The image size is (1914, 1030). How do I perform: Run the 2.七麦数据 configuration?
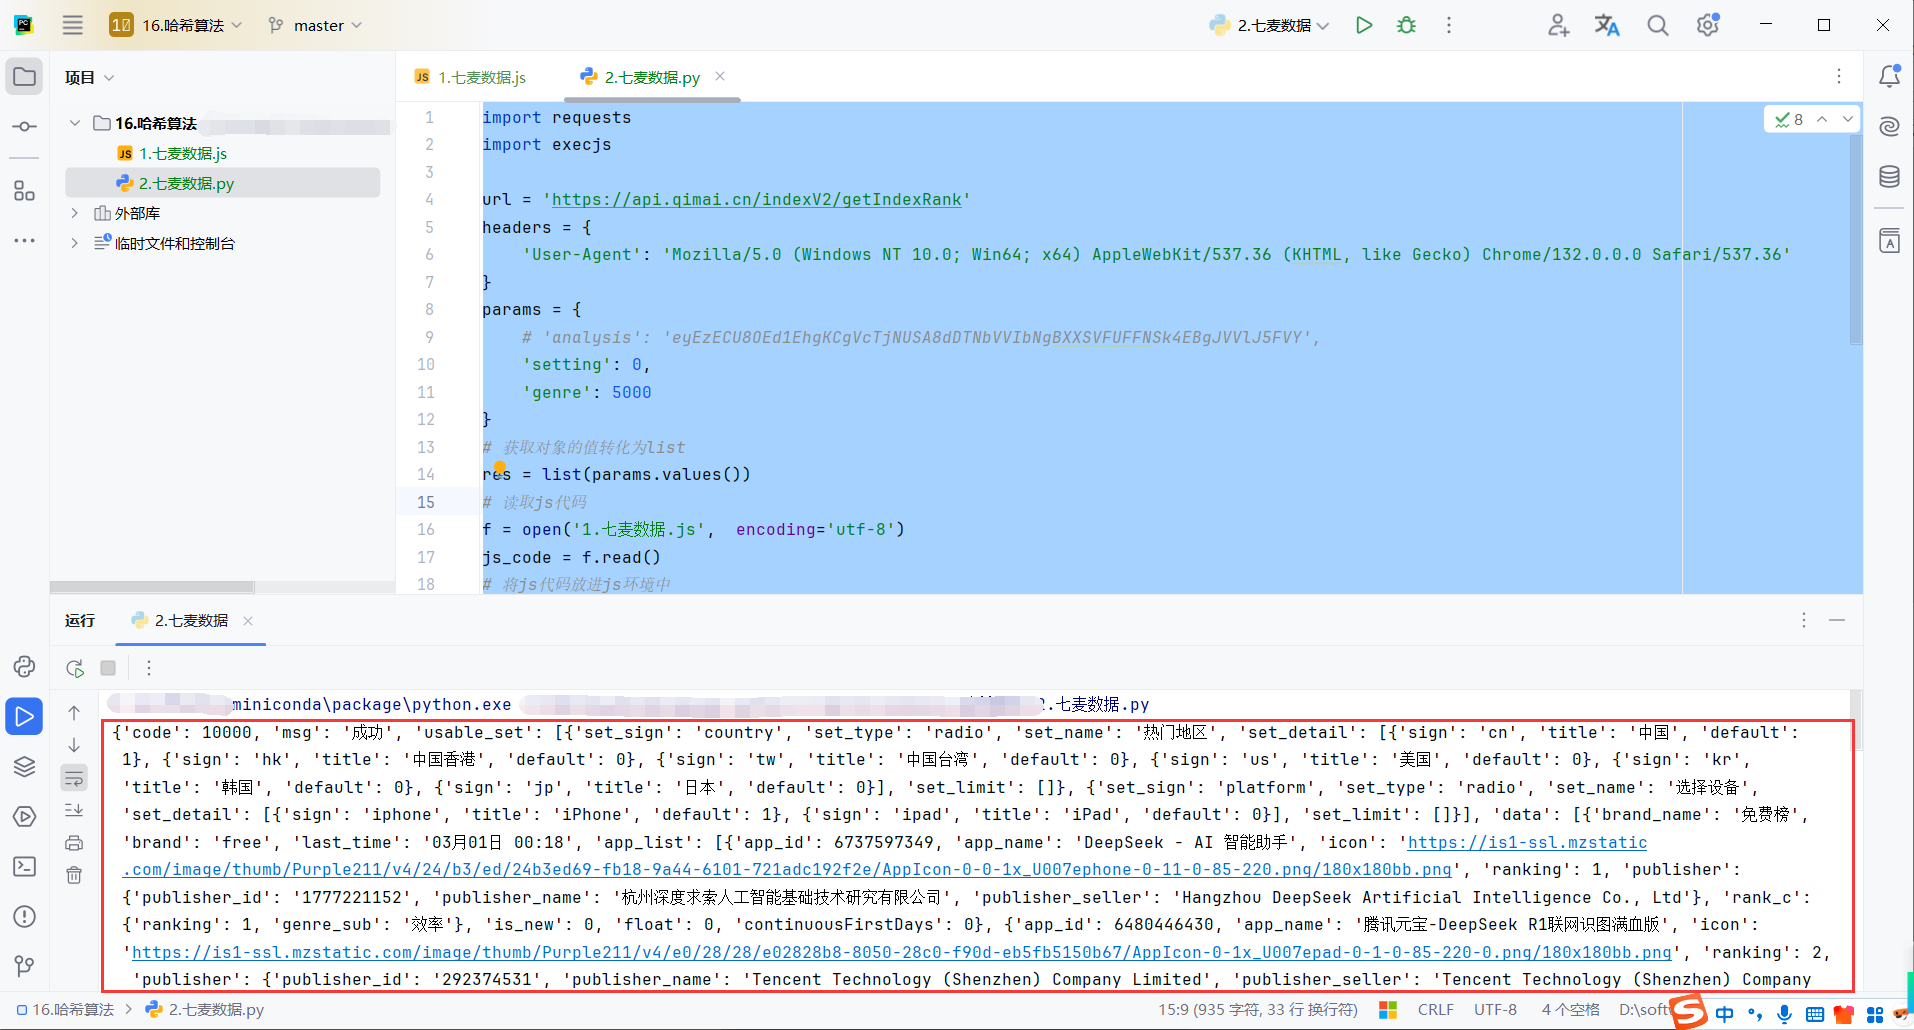click(x=1363, y=25)
